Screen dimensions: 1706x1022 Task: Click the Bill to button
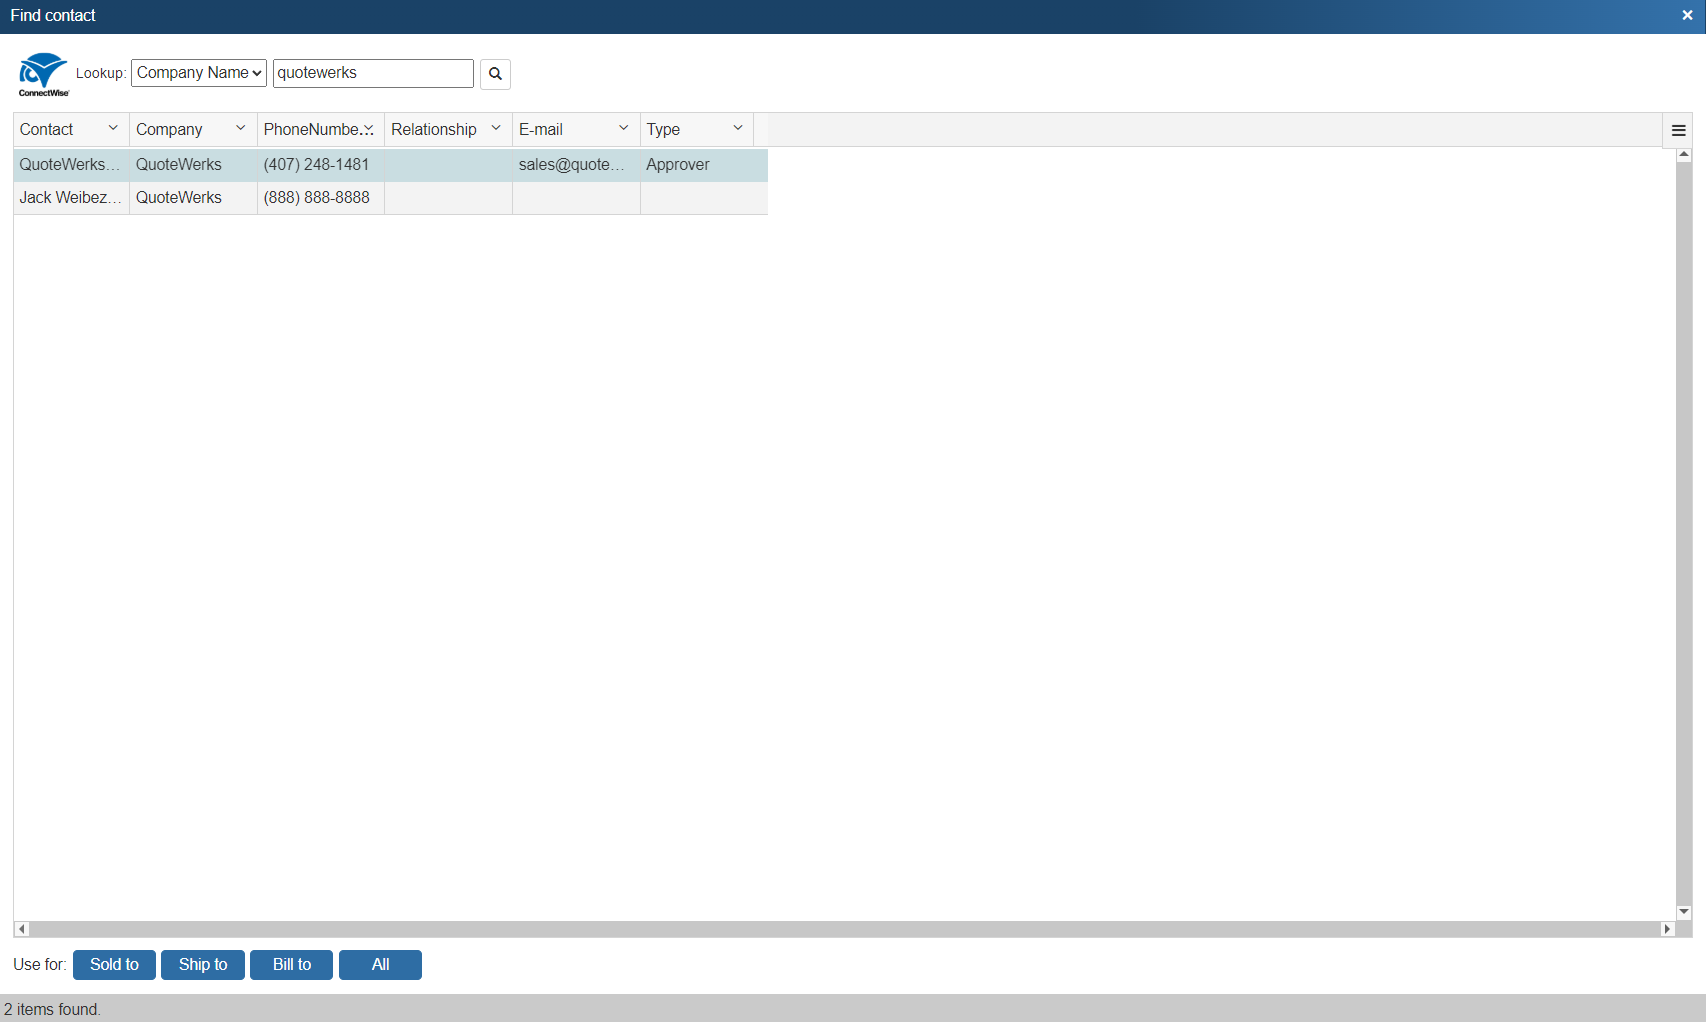pyautogui.click(x=291, y=965)
